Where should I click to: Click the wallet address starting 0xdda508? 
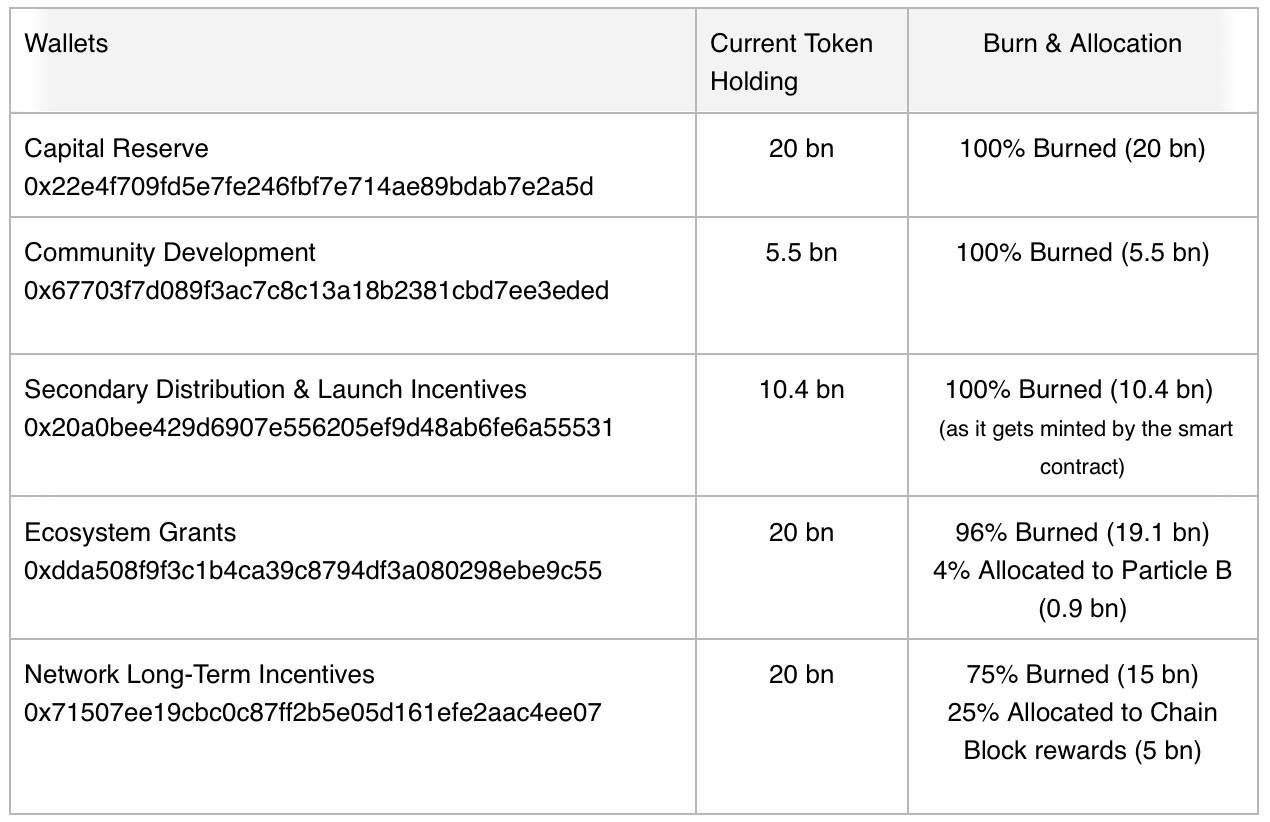coord(312,570)
